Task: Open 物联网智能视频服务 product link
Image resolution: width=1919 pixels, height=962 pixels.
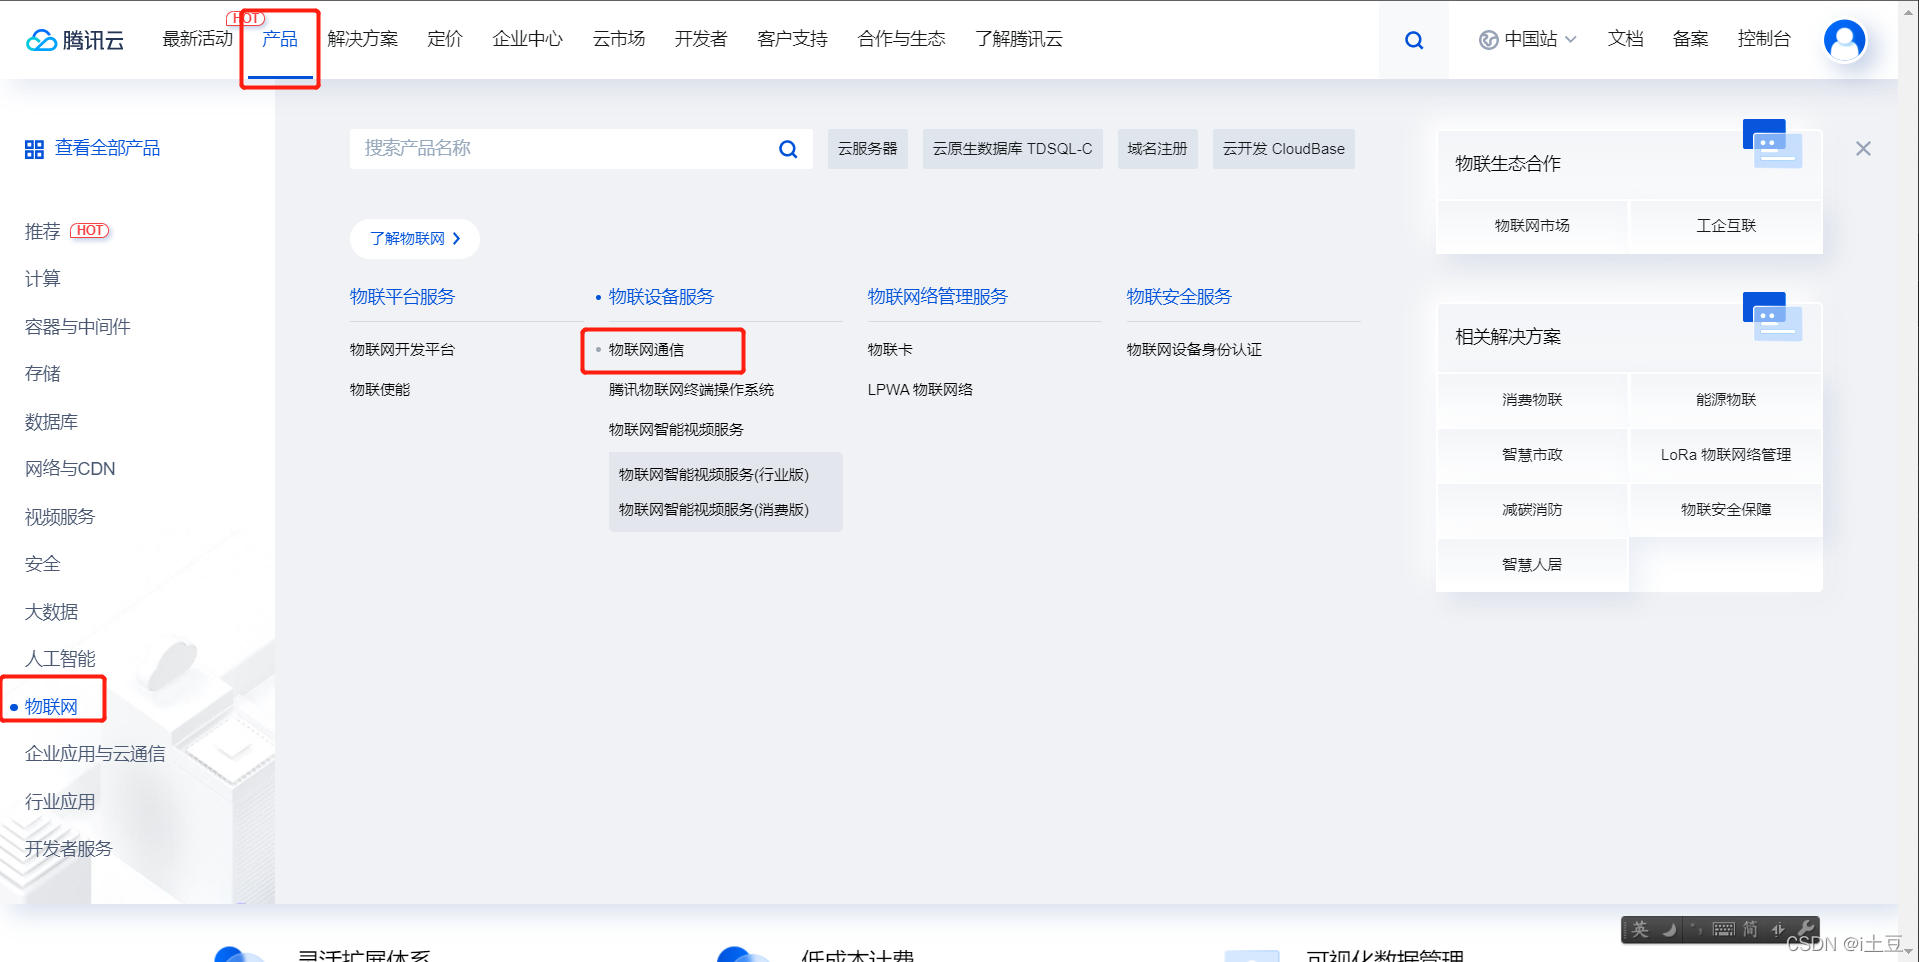Action: click(676, 430)
